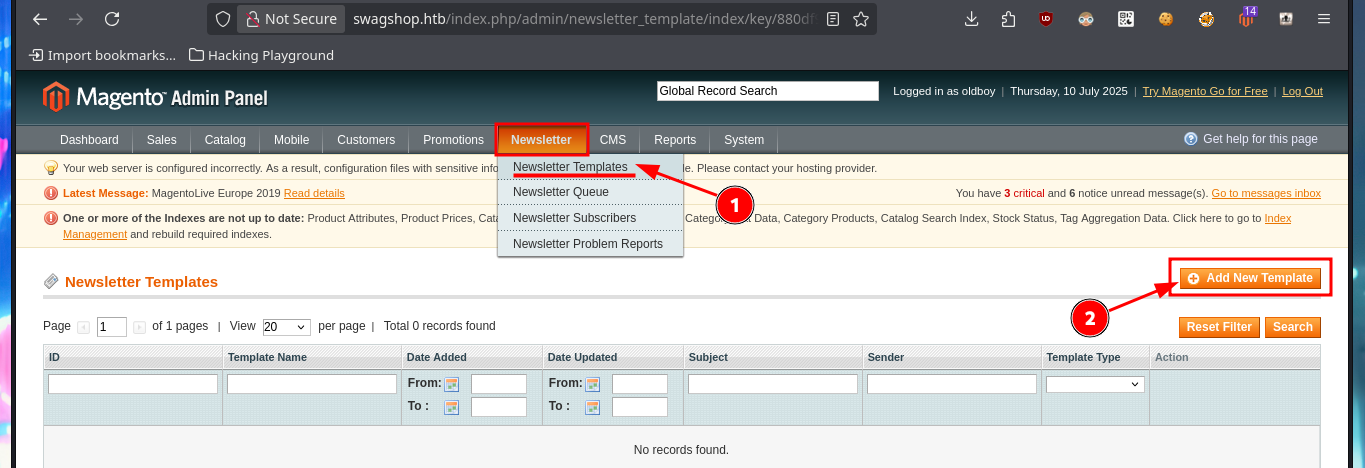This screenshot has height=468, width=1365.
Task: Open the Hacking Playground bookmarks folder
Action: pyautogui.click(x=261, y=55)
